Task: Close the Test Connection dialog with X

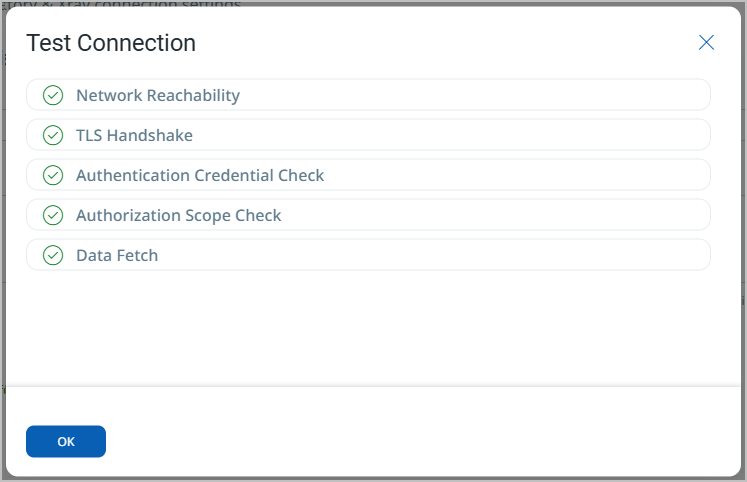Action: point(706,42)
